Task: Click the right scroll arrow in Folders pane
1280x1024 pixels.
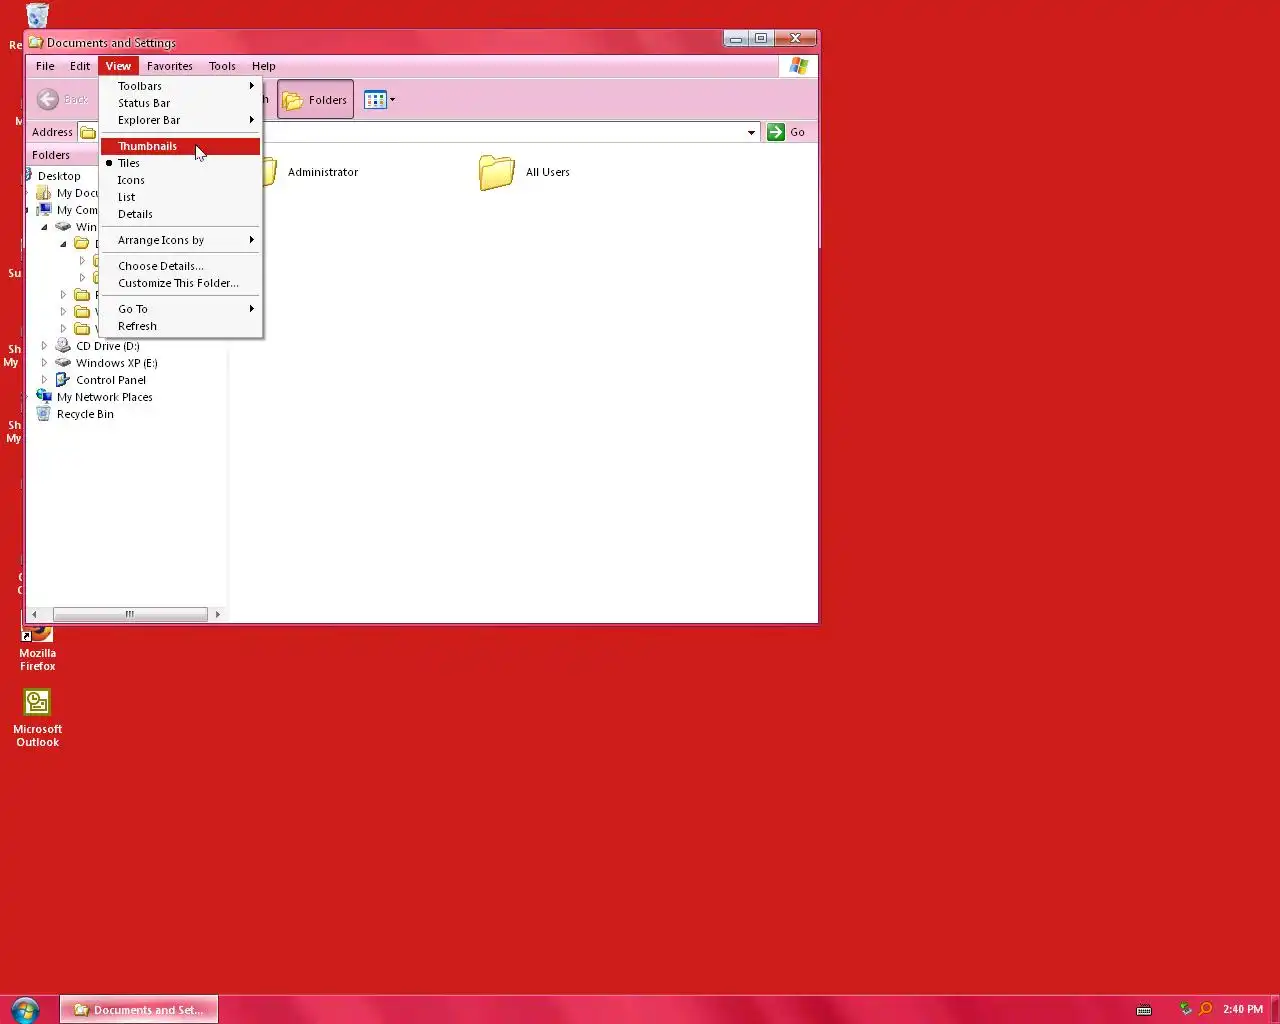Action: click(x=217, y=614)
